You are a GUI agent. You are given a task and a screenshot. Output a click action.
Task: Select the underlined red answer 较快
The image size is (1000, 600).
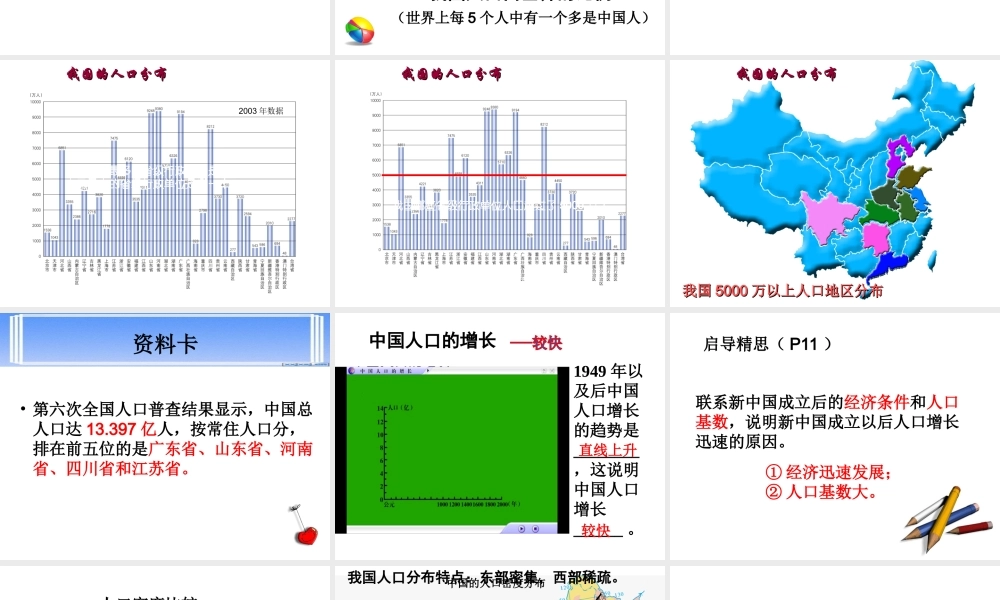coord(596,530)
